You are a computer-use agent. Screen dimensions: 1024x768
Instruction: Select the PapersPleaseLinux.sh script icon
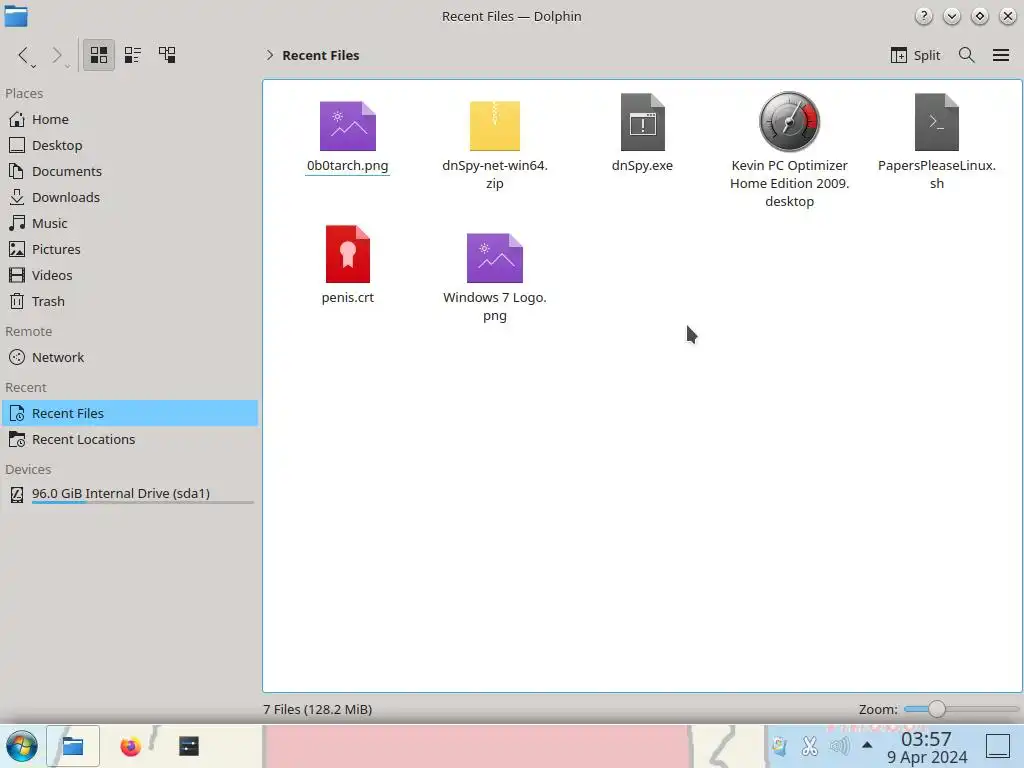[936, 122]
